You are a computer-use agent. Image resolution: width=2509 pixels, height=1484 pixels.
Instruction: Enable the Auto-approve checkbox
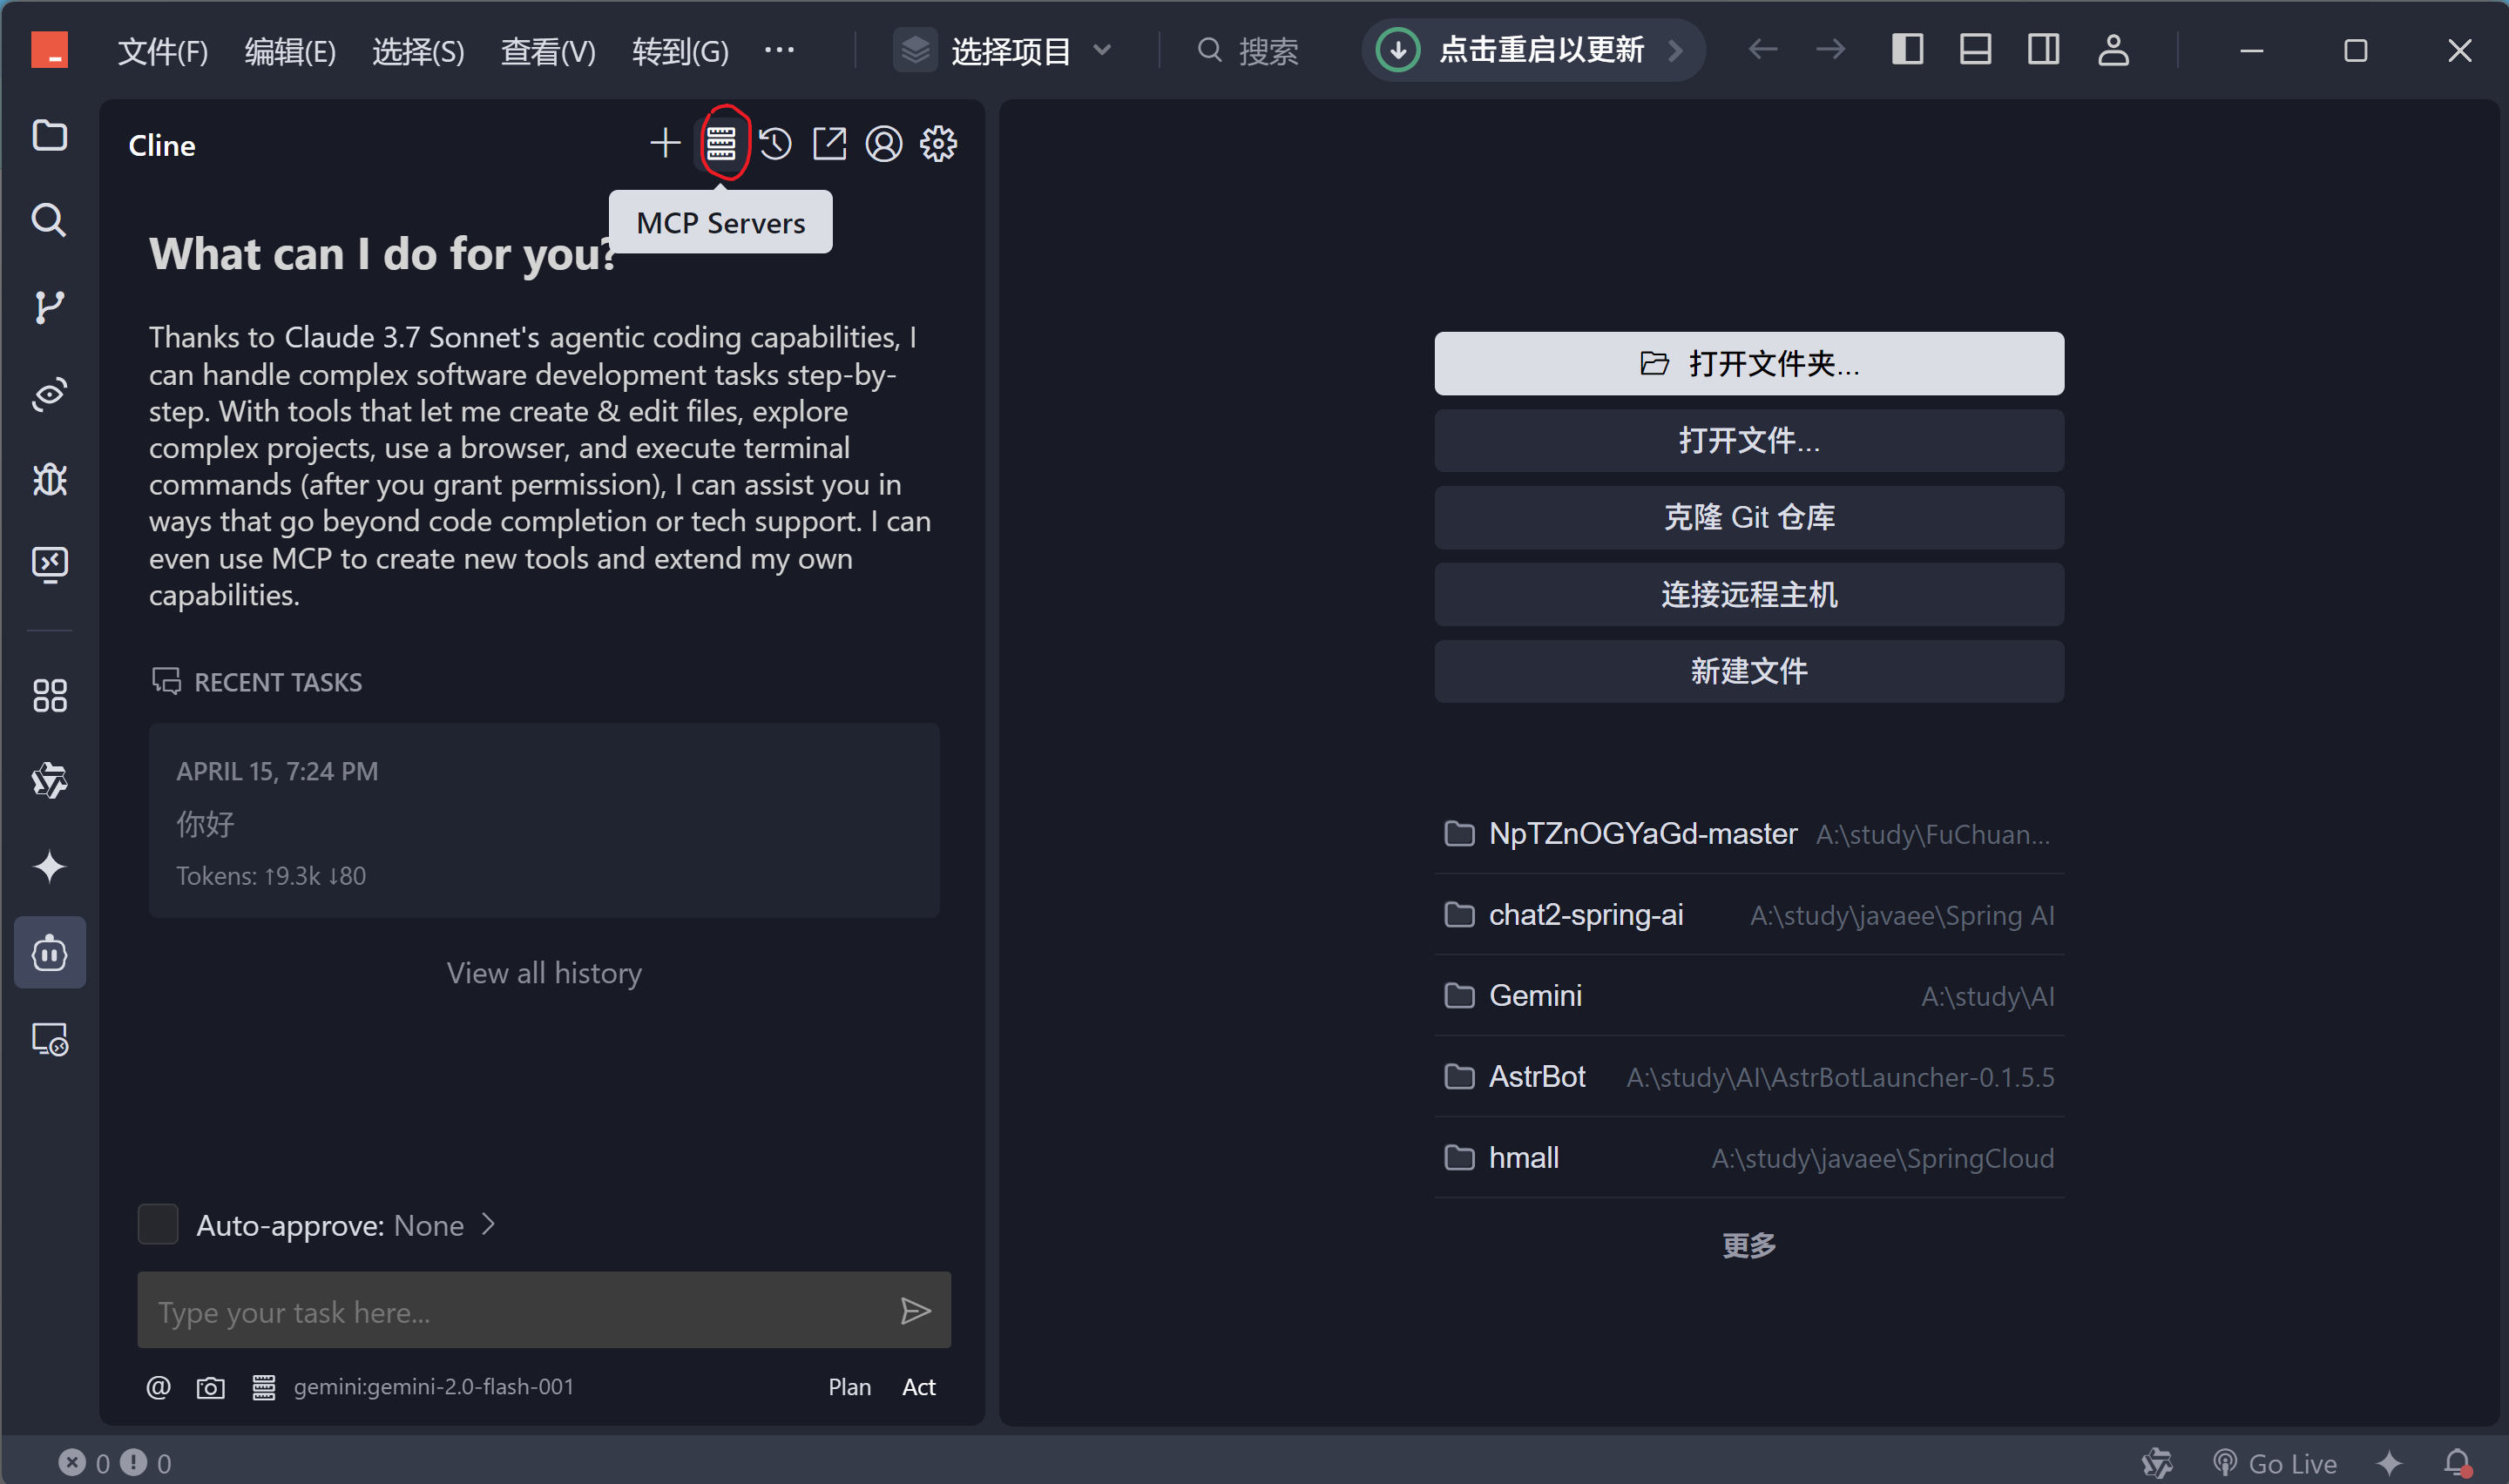pyautogui.click(x=158, y=1225)
